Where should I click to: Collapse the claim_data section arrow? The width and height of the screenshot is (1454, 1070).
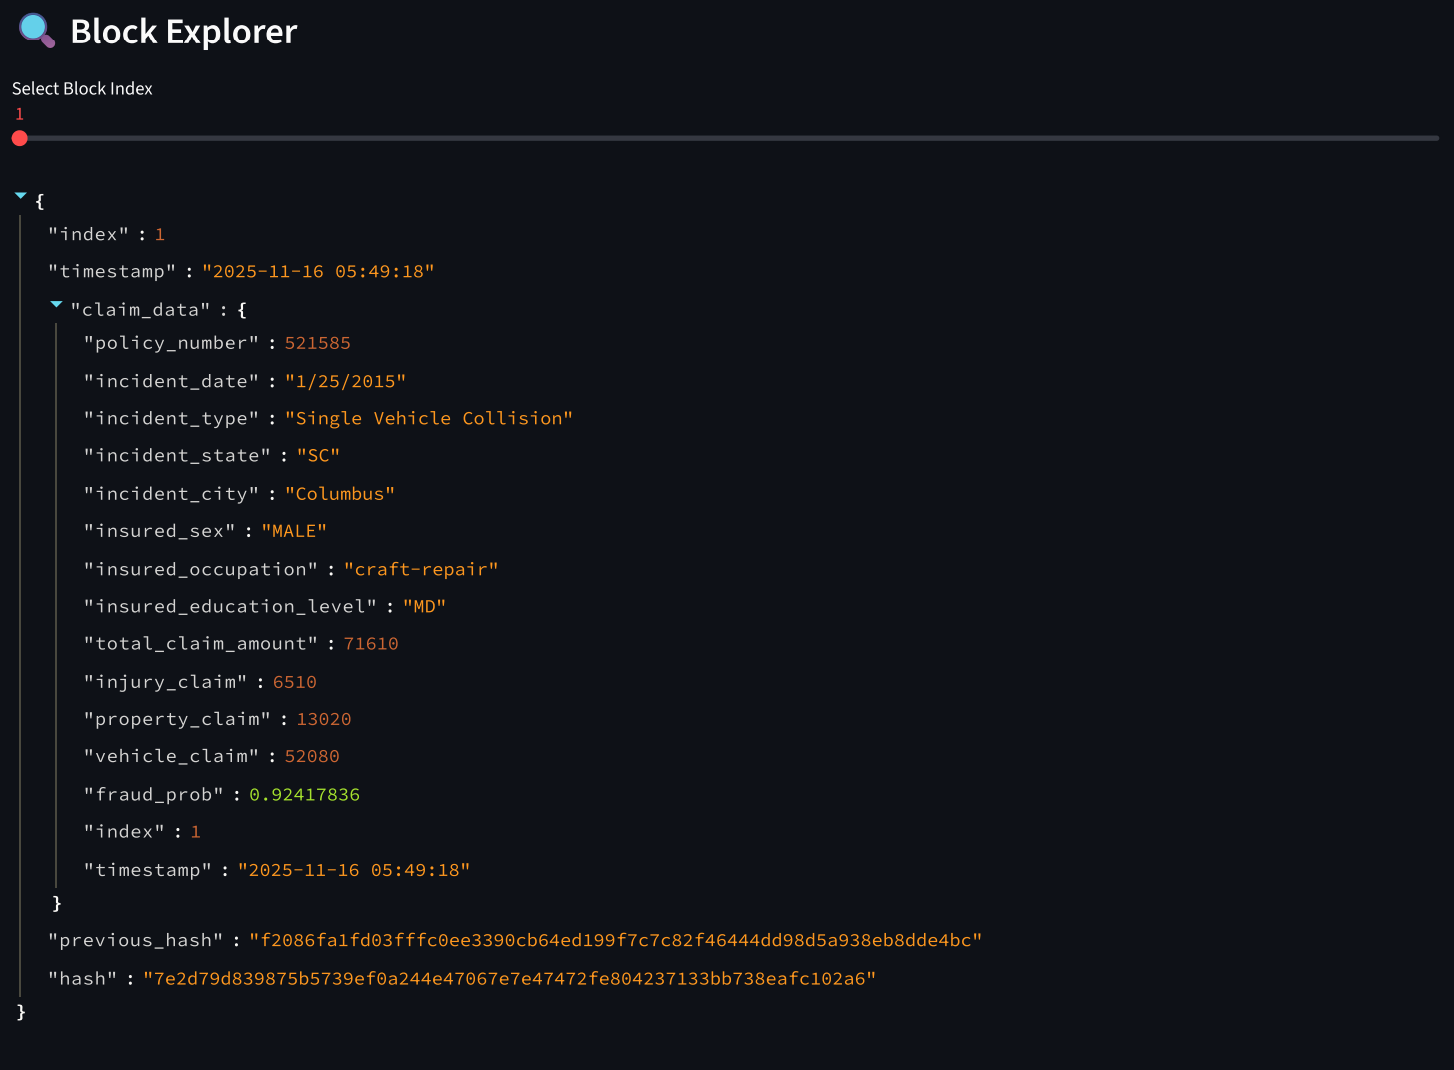pyautogui.click(x=57, y=304)
